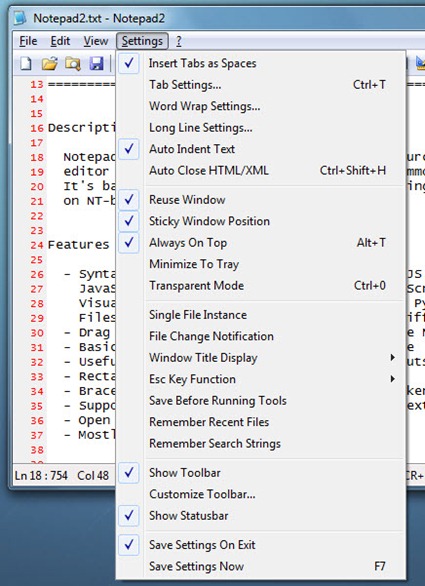
Task: Click the Open file folder toolbar icon
Action: coord(49,64)
